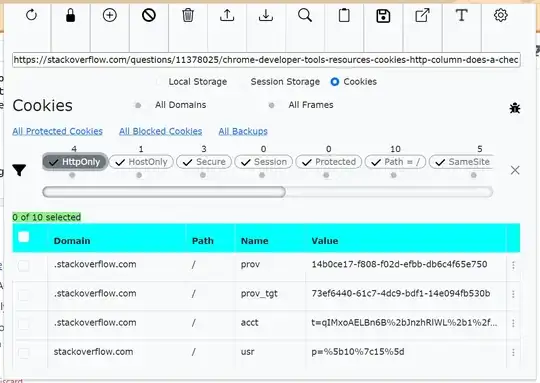Screen dimensions: 540x383
Task: Click the horizontal filter scrollbar thumb
Action: (x=164, y=192)
